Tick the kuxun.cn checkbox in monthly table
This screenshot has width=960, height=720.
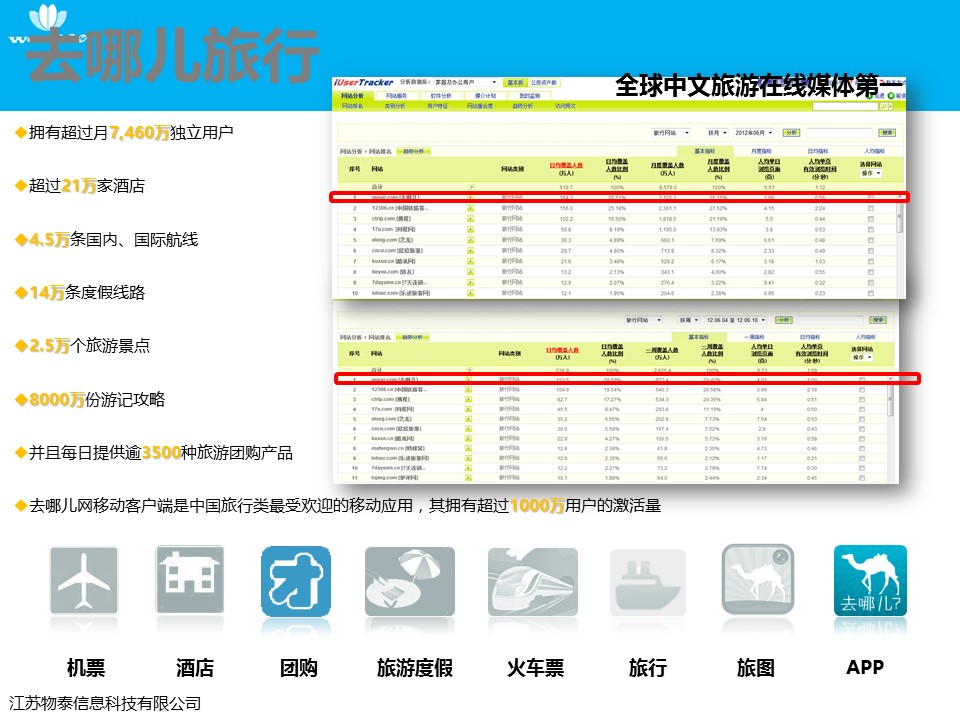click(x=871, y=261)
